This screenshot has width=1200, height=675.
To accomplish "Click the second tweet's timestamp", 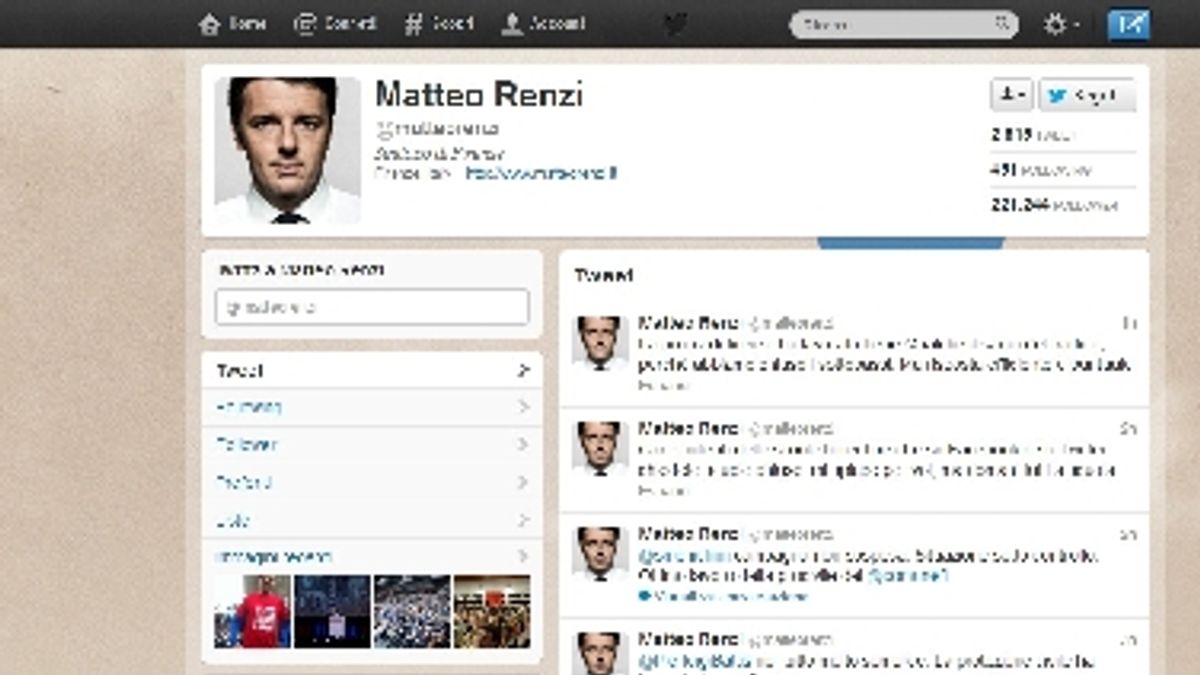I will pyautogui.click(x=1129, y=429).
